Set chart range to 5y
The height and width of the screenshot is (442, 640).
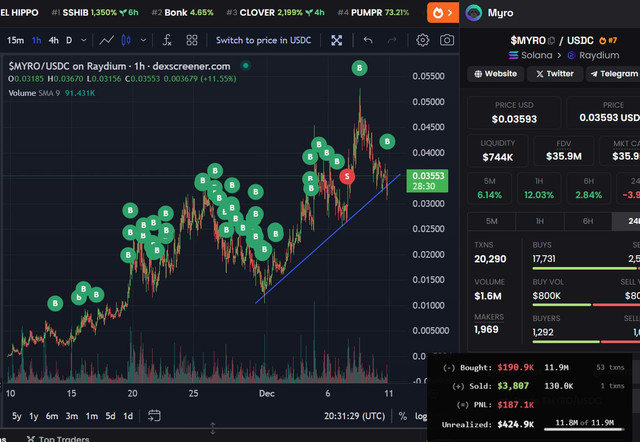[x=17, y=416]
